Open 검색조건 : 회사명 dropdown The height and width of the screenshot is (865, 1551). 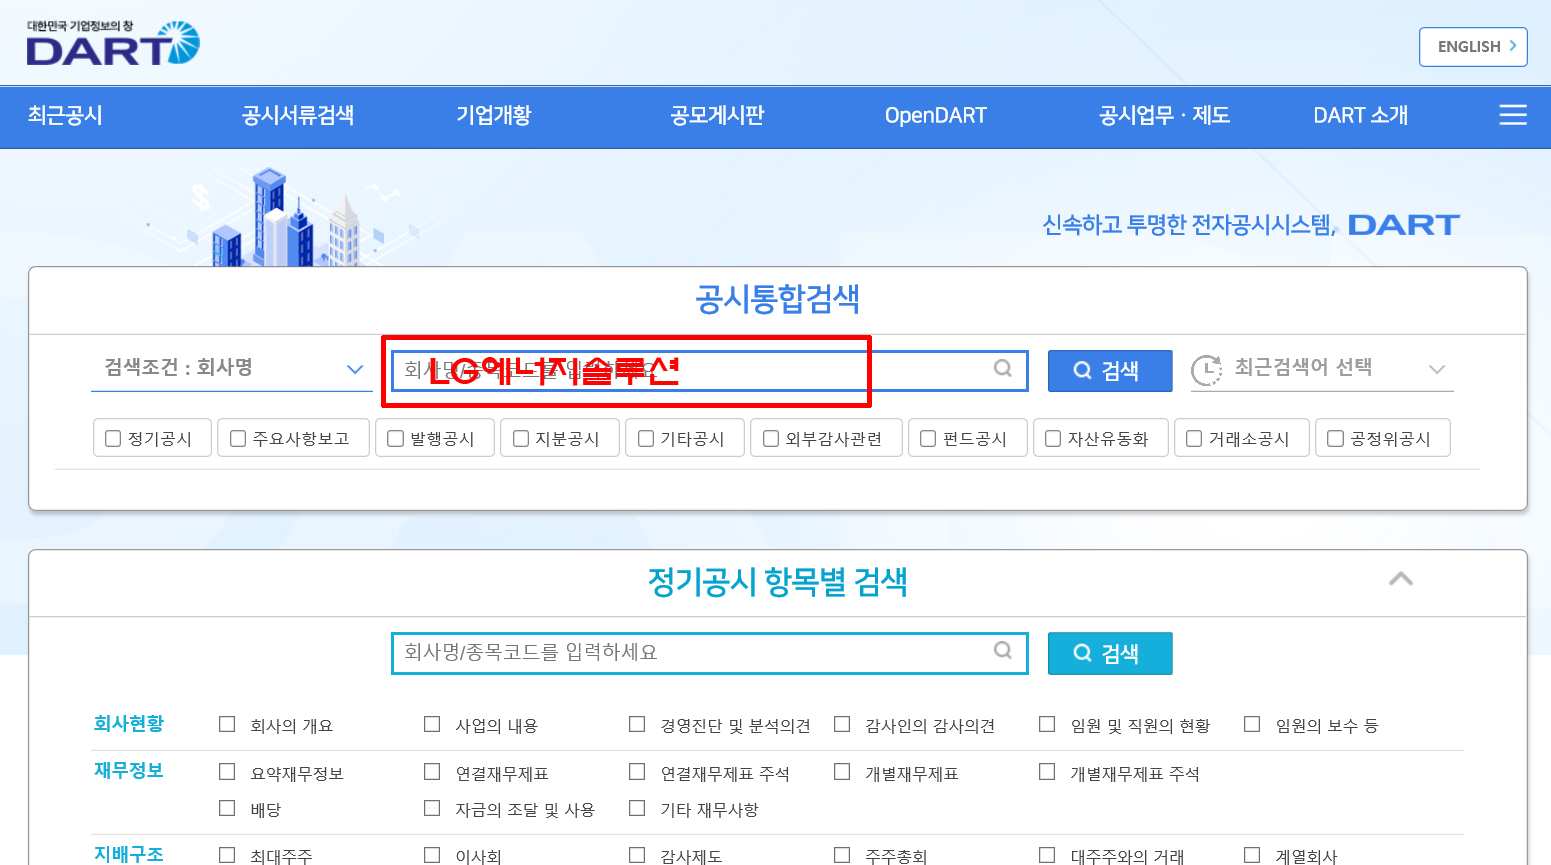tap(232, 368)
